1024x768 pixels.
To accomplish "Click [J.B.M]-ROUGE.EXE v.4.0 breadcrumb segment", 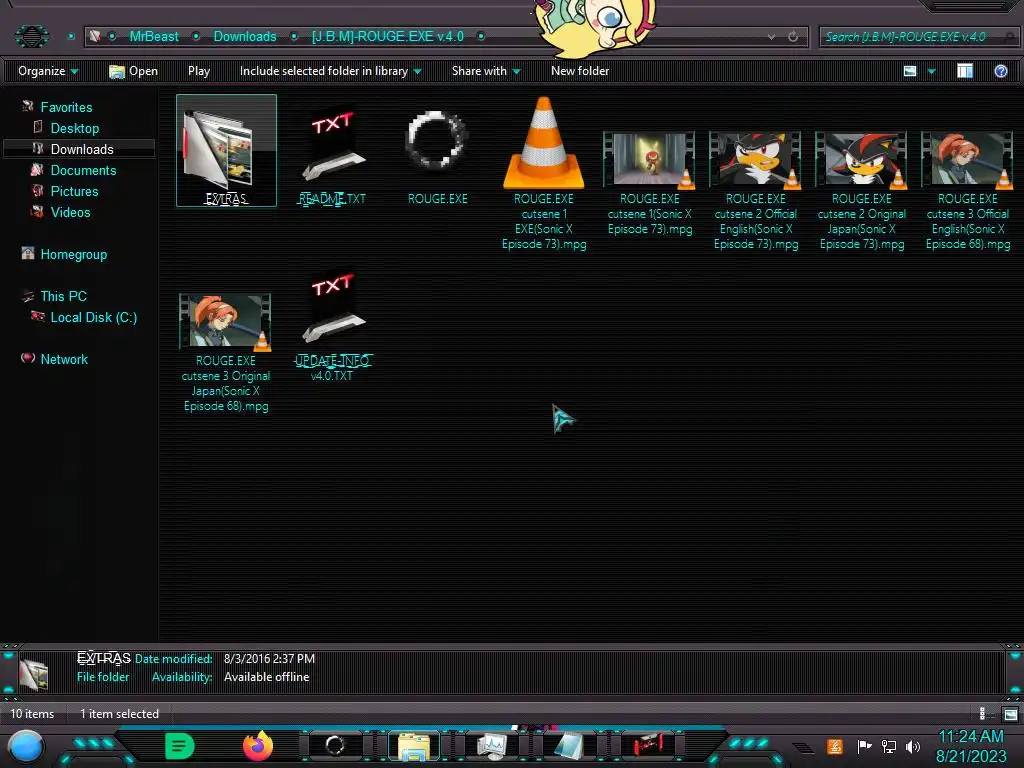I will coord(387,37).
